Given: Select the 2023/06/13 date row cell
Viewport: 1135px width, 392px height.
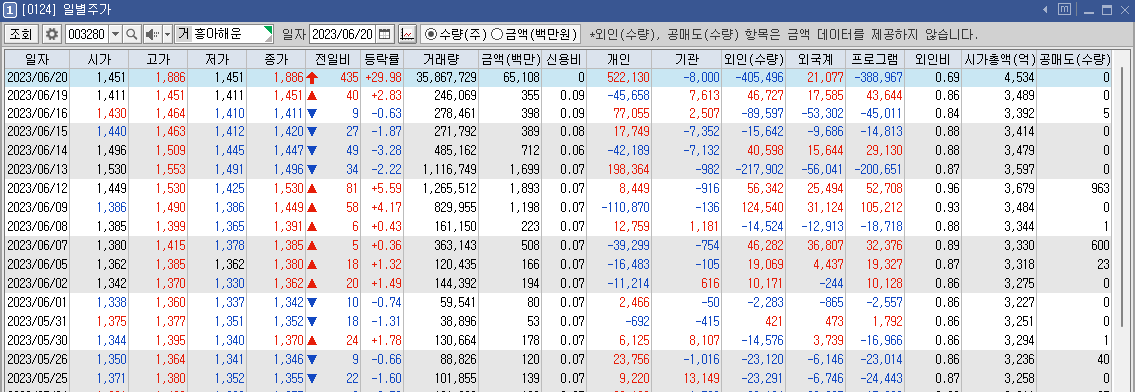Looking at the screenshot, I should point(37,169).
